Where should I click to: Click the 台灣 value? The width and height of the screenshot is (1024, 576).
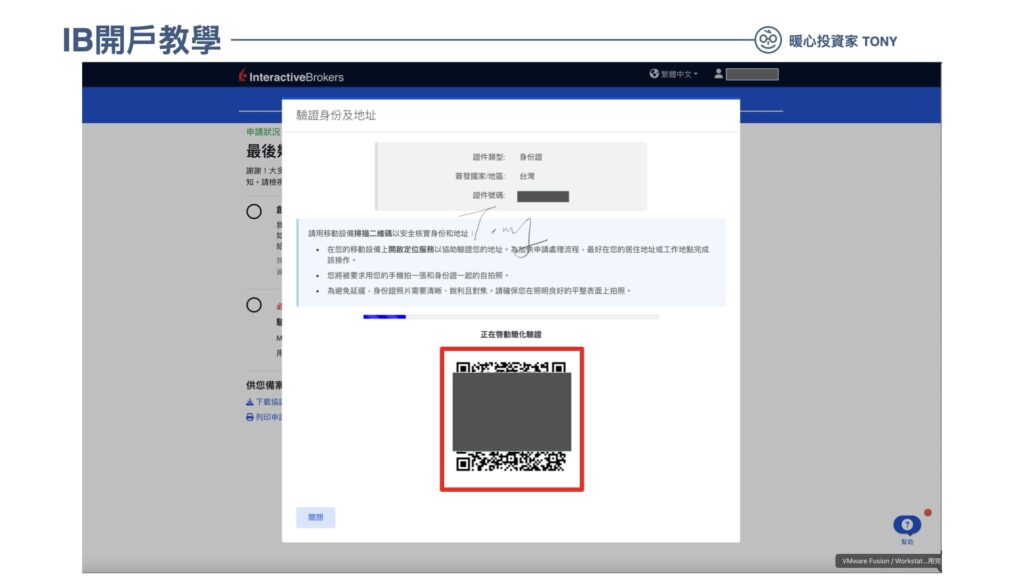[x=527, y=176]
